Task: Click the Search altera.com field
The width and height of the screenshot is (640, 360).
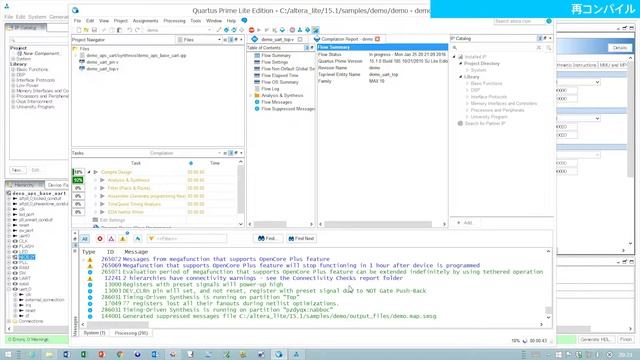Action: coord(519,21)
